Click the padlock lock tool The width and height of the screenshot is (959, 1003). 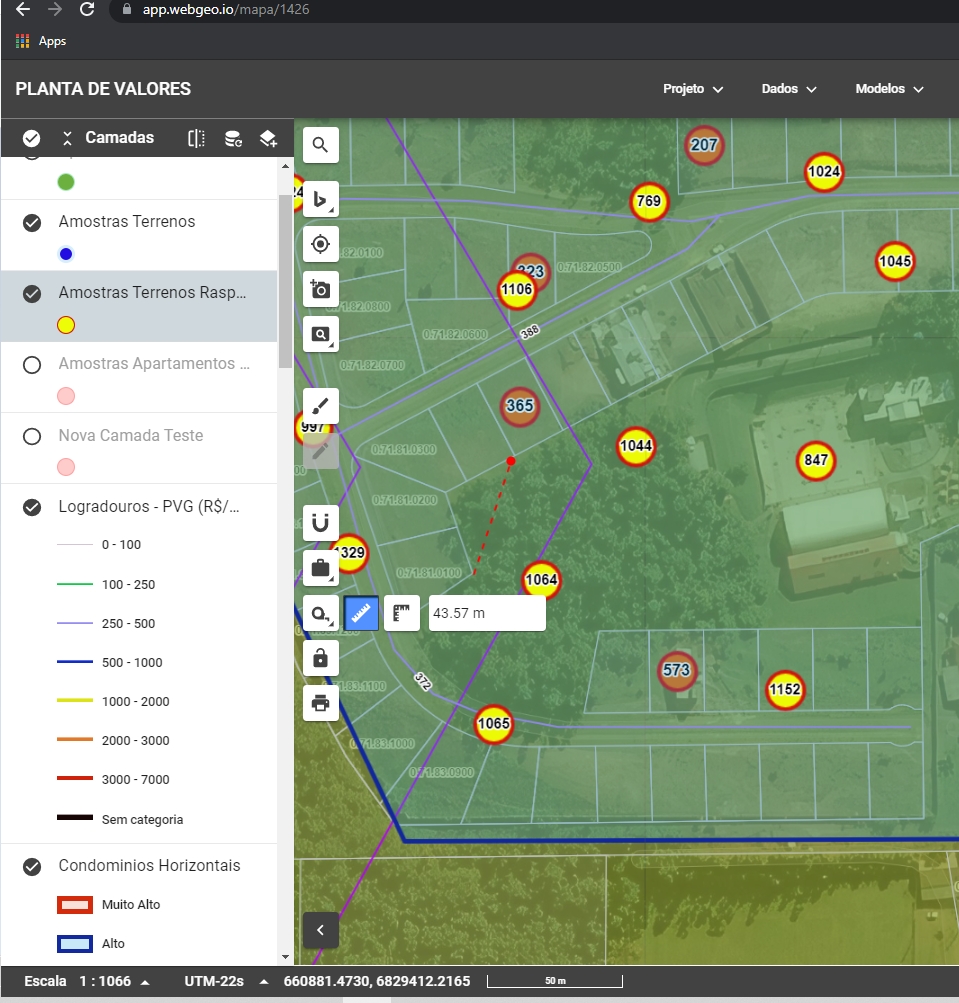pyautogui.click(x=320, y=658)
